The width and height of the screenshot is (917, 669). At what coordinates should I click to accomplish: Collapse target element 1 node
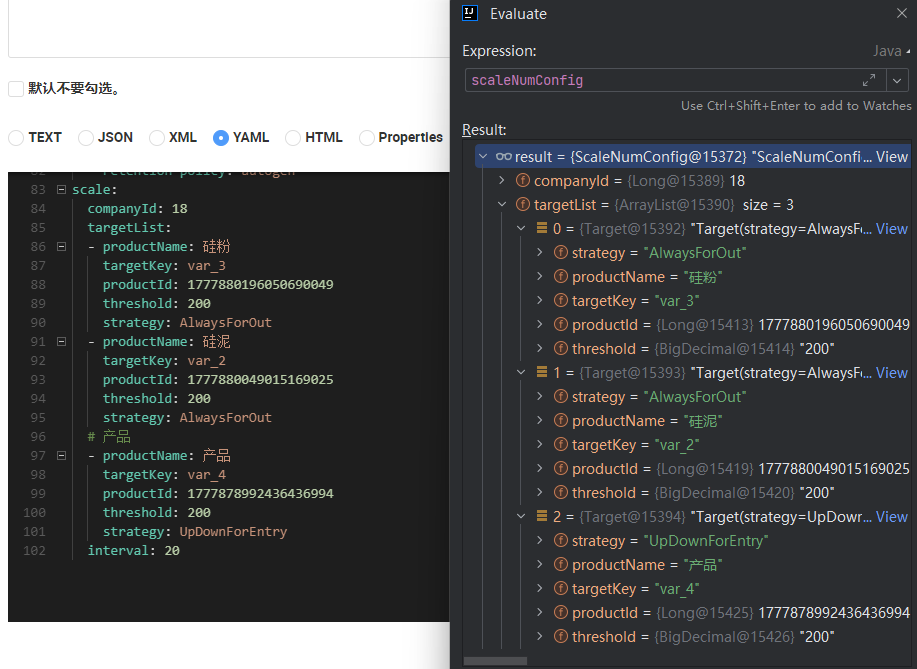click(521, 373)
